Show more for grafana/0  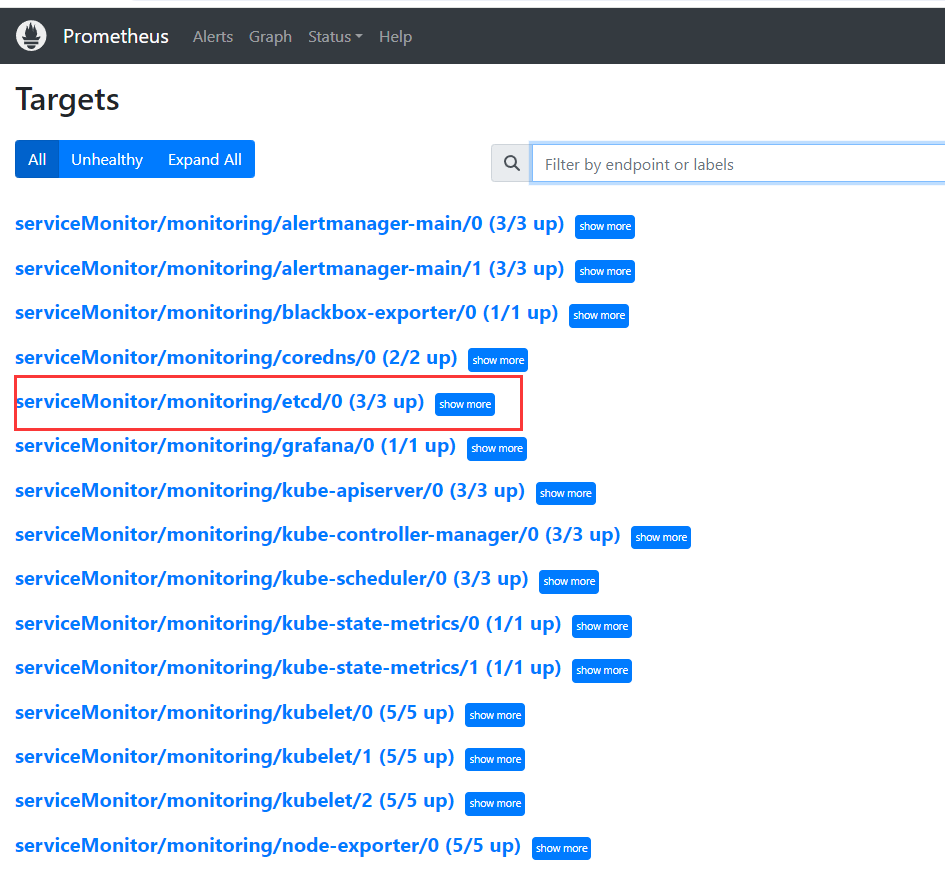[x=497, y=449]
